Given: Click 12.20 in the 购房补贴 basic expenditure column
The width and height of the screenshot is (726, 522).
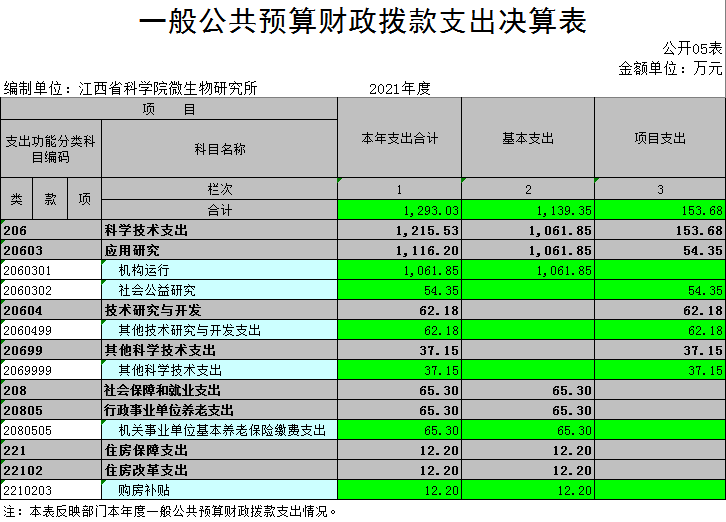Looking at the screenshot, I should coord(528,490).
